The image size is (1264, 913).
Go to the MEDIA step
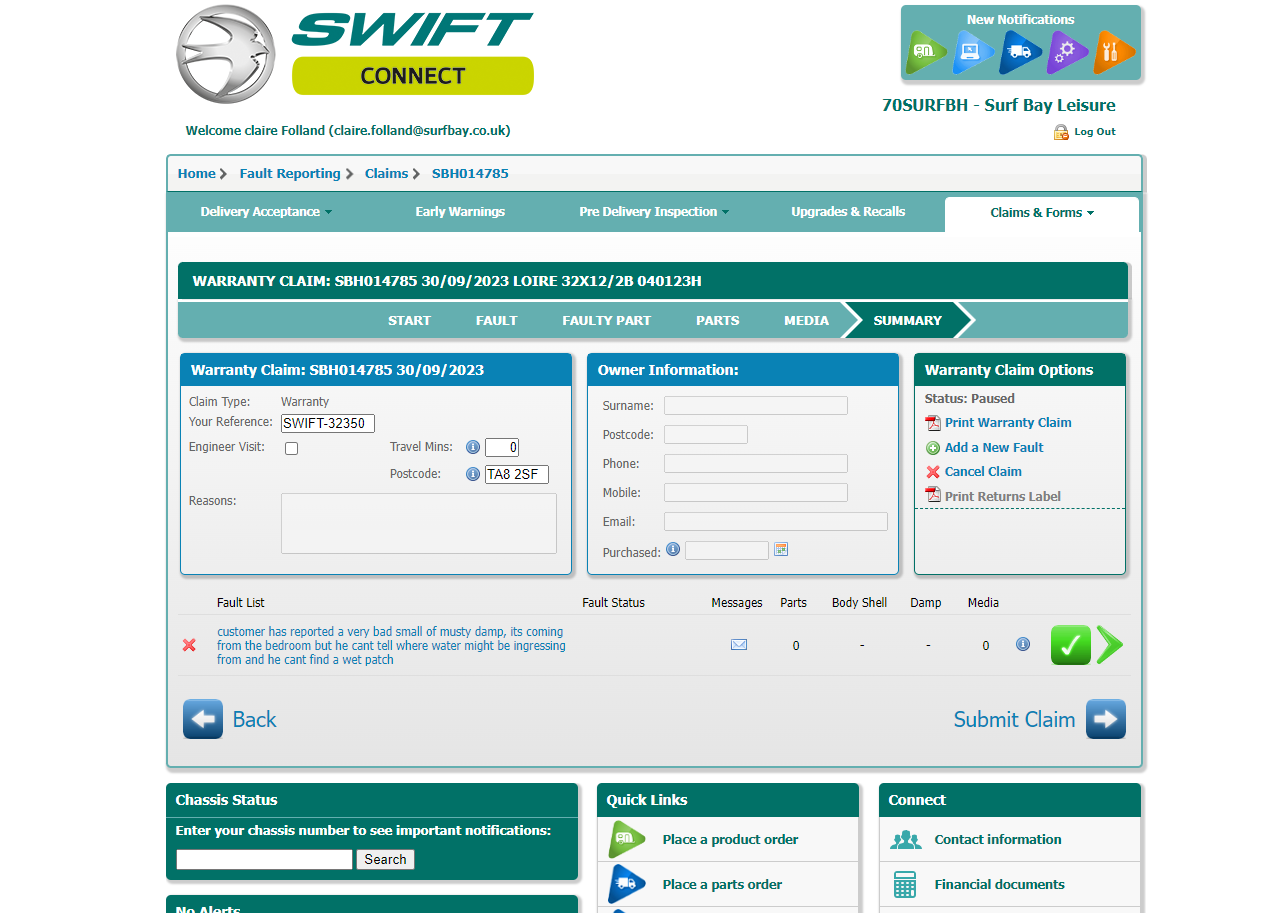807,321
